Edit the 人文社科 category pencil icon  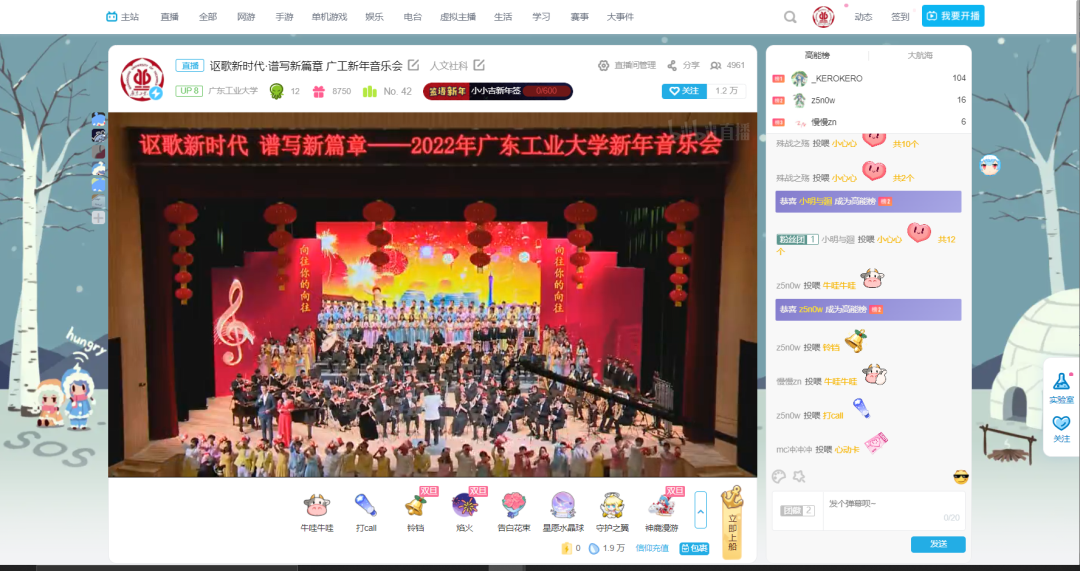pos(479,65)
